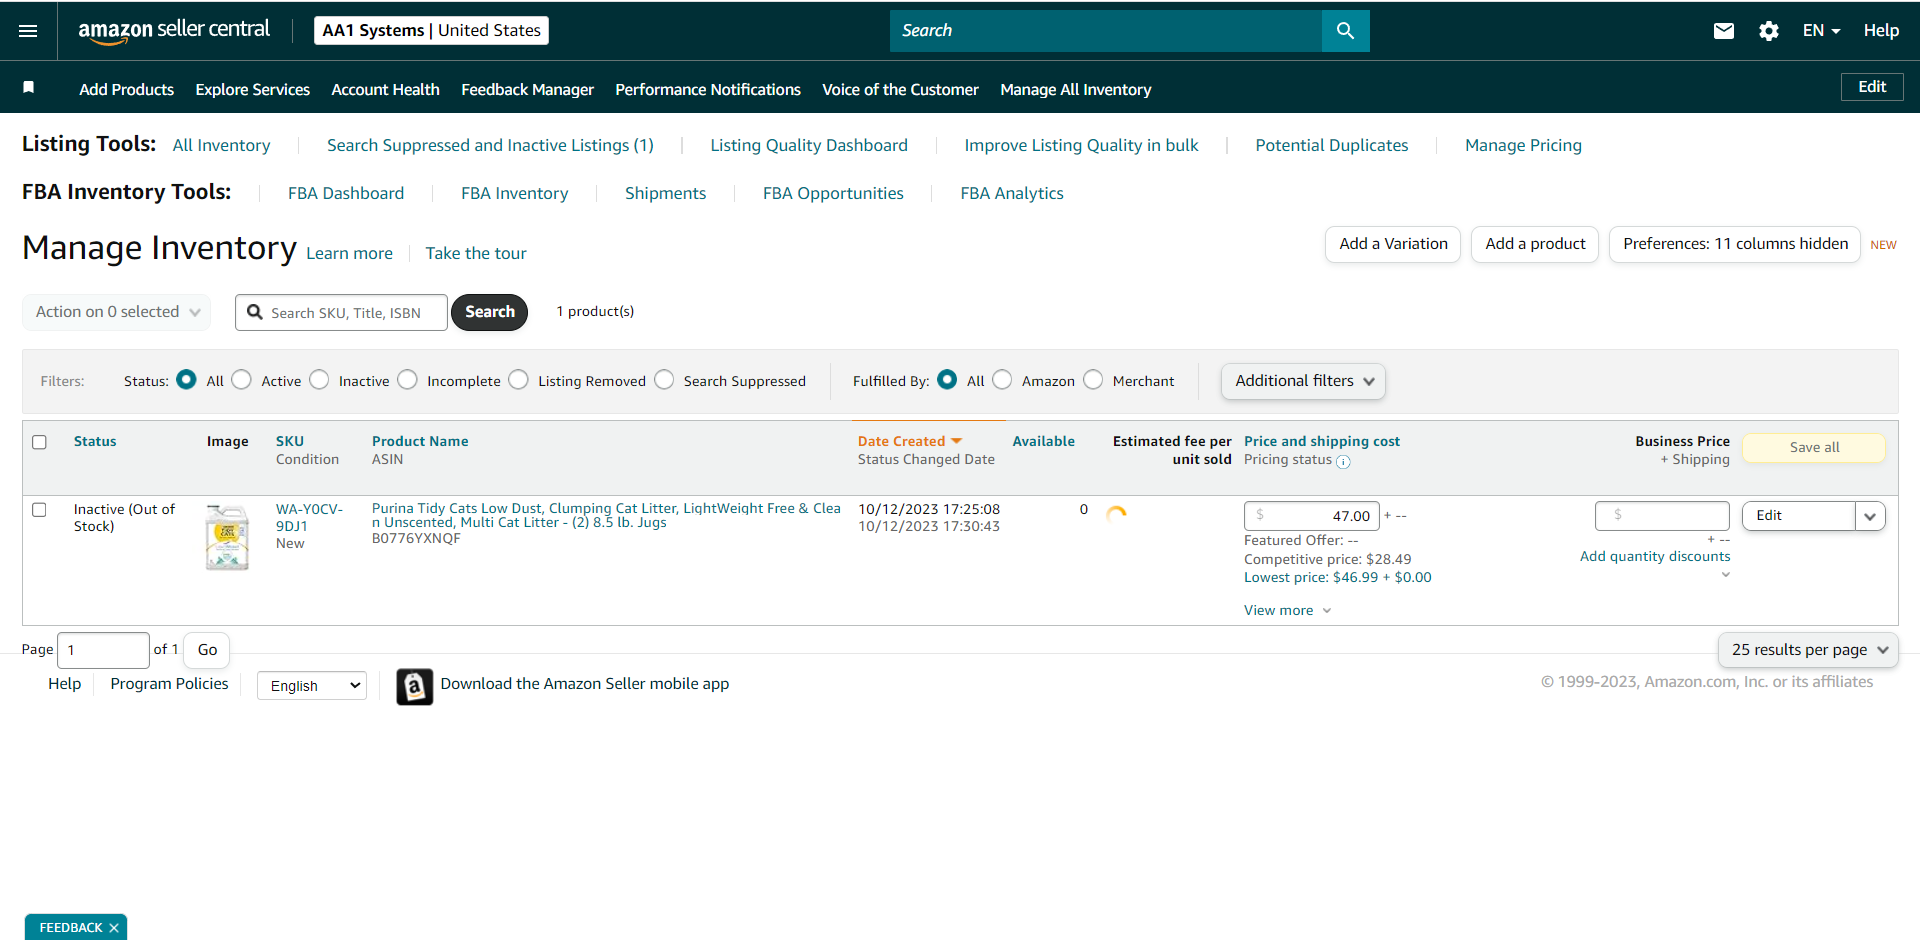Open Manage All Inventory menu item
The width and height of the screenshot is (1920, 940).
[1076, 90]
